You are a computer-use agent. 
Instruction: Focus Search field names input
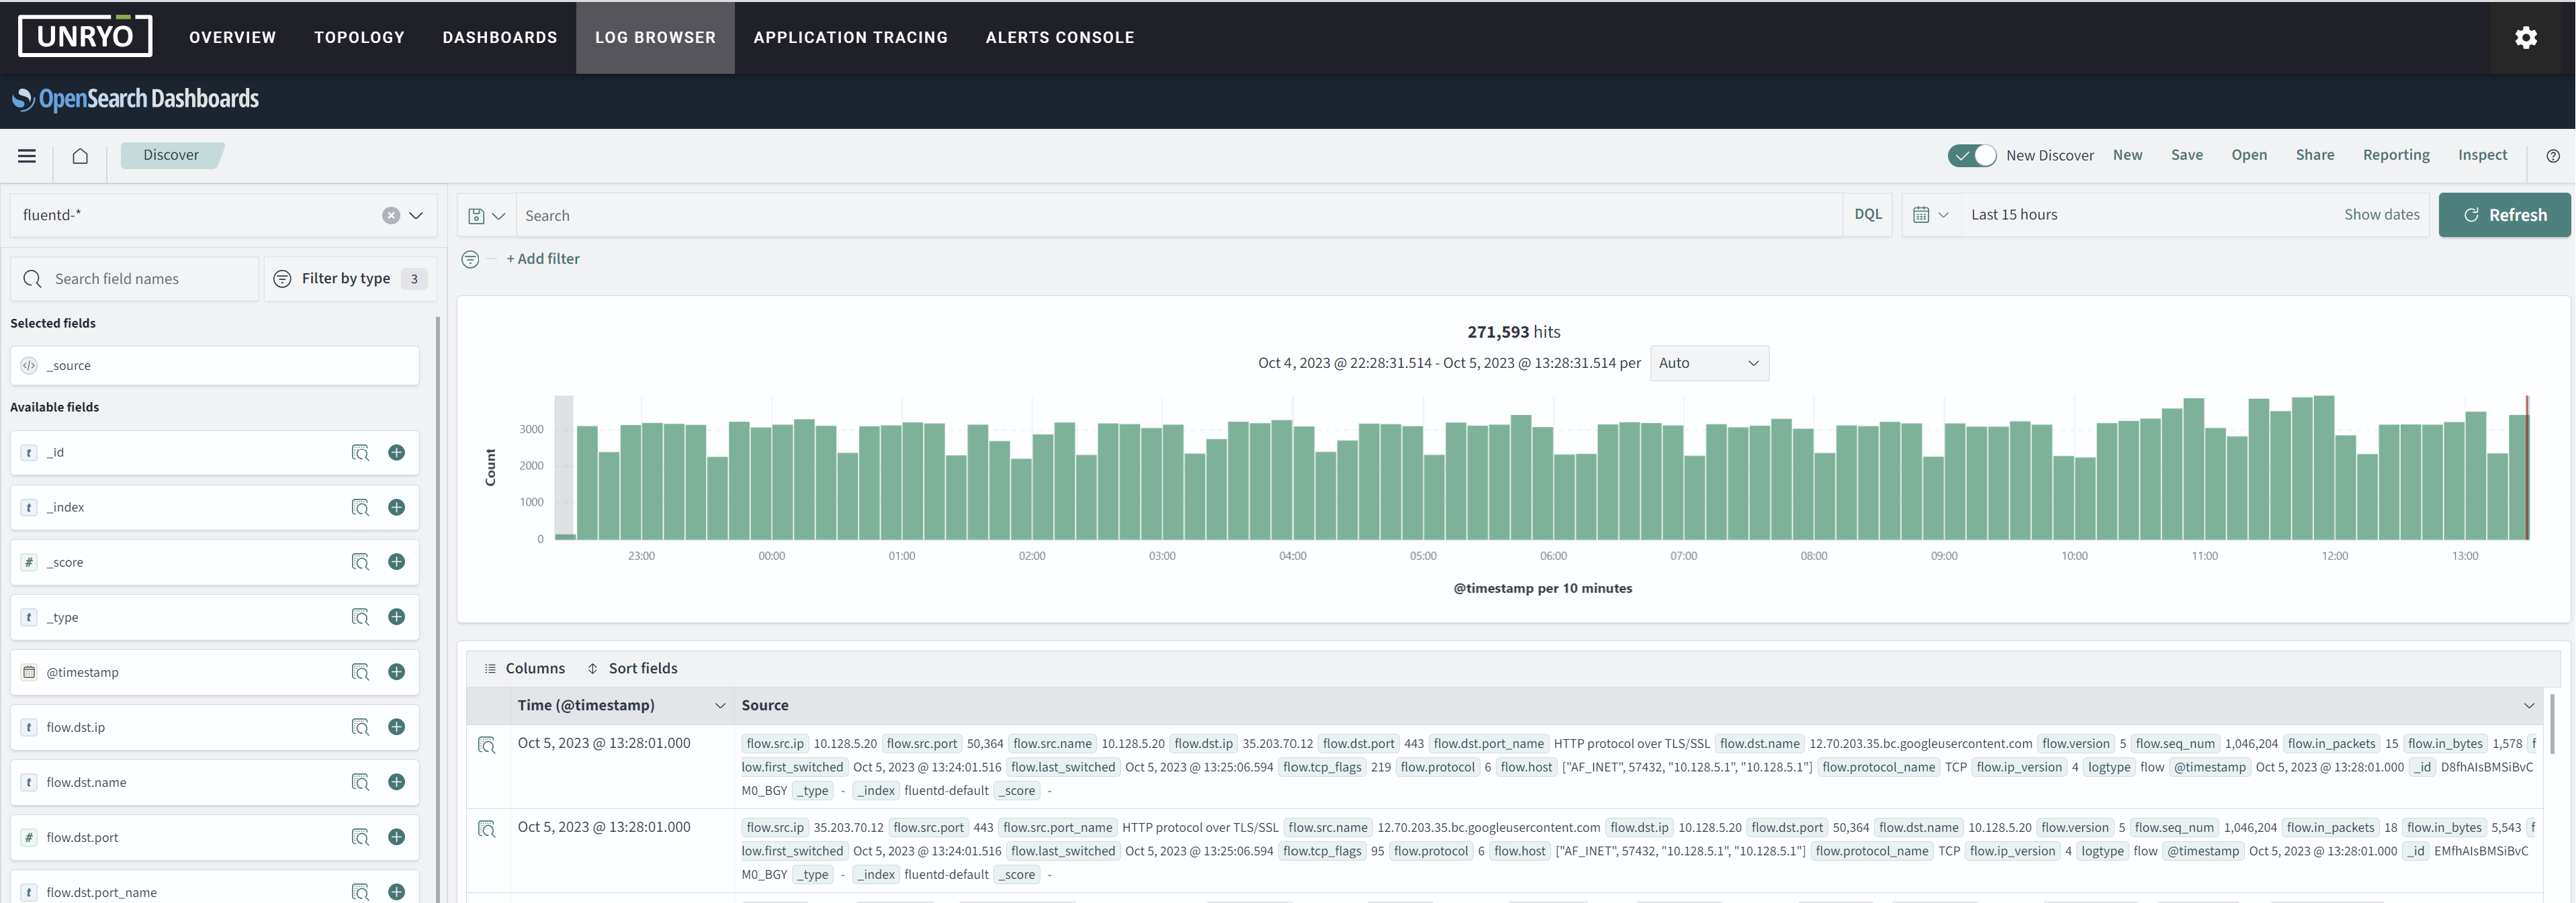coord(135,279)
